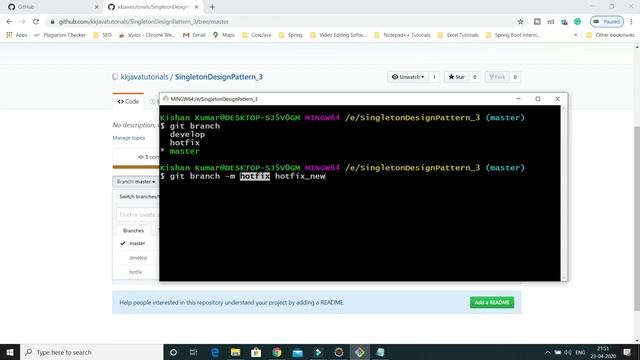Click highlighted word hotfix in the terminal command
The image size is (640, 360).
pyautogui.click(x=255, y=176)
